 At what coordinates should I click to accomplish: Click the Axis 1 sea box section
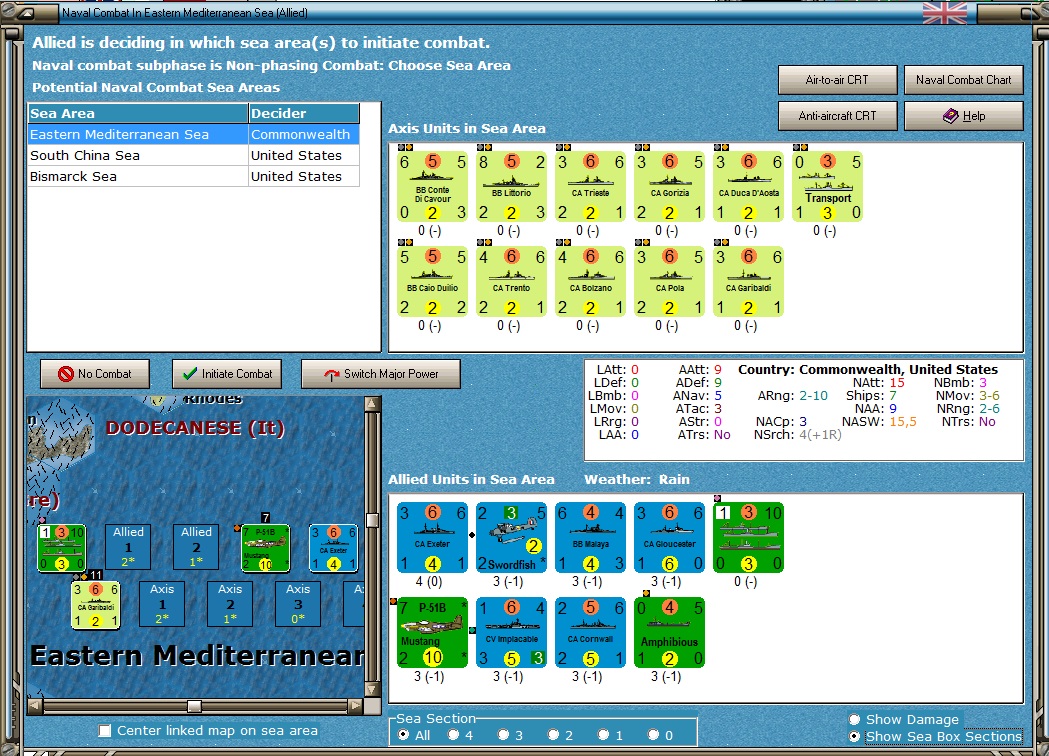pyautogui.click(x=162, y=603)
